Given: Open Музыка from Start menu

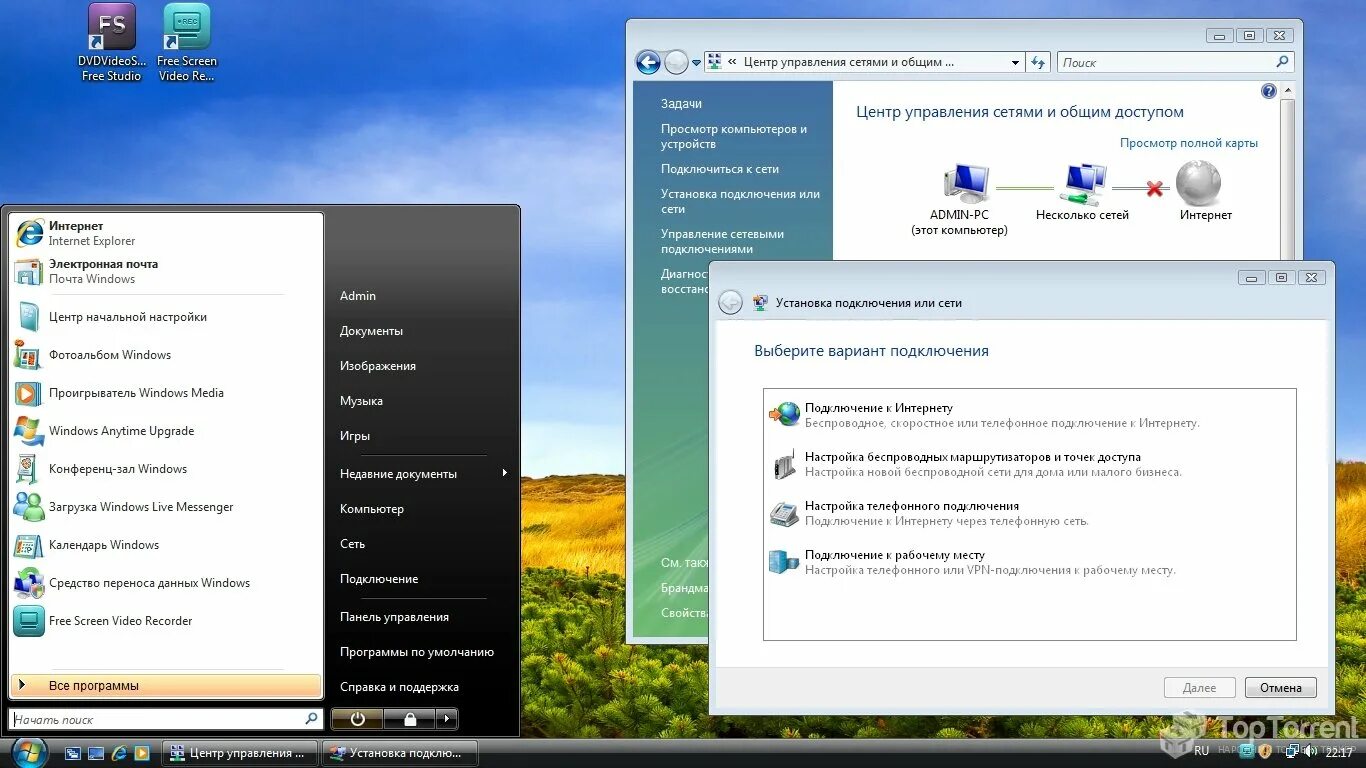Looking at the screenshot, I should [361, 401].
